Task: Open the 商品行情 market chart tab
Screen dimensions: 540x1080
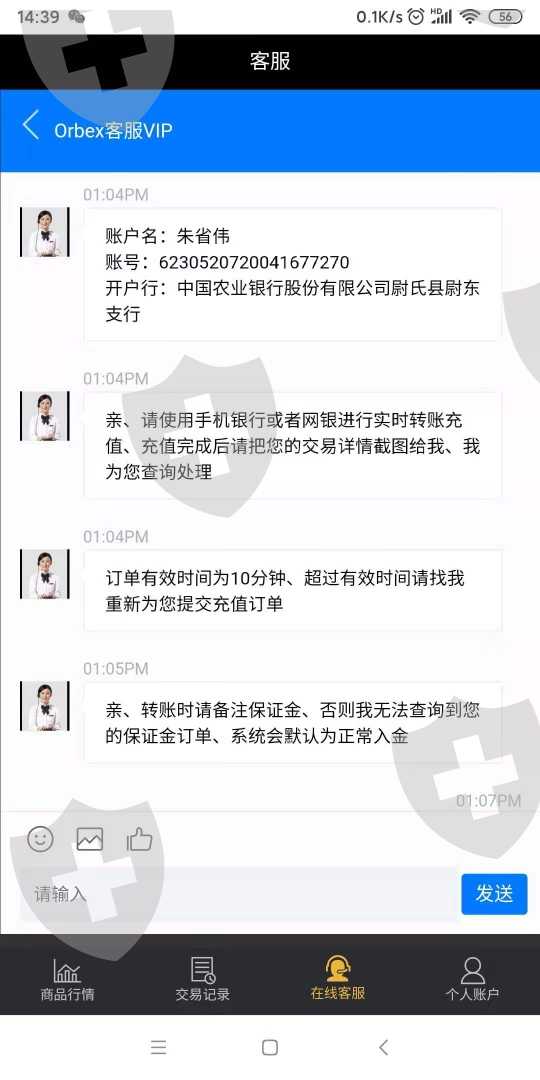Action: pyautogui.click(x=67, y=979)
